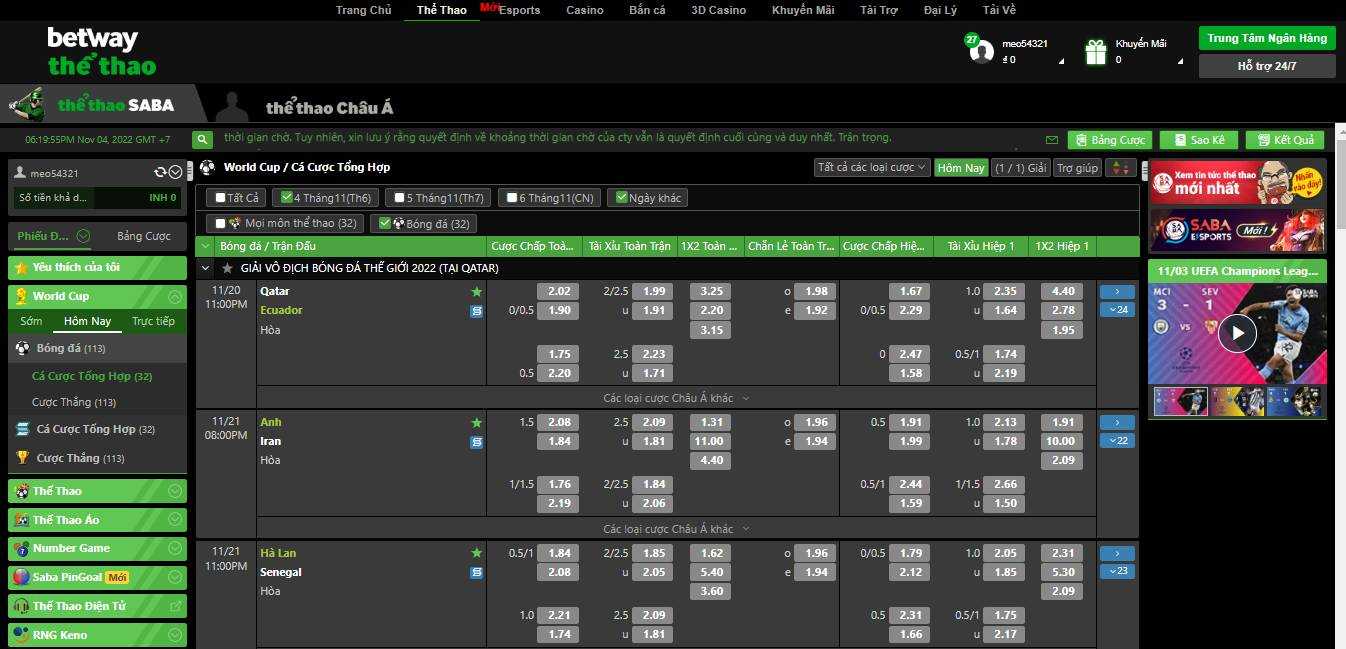Open the Tất cả các loại cược dropdown

click(872, 168)
